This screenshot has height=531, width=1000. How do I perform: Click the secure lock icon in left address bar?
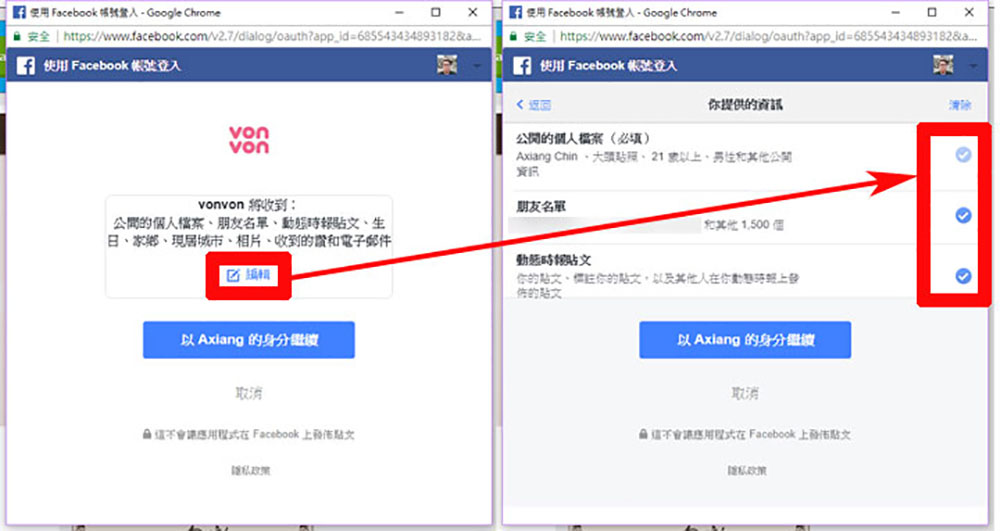pyautogui.click(x=17, y=36)
